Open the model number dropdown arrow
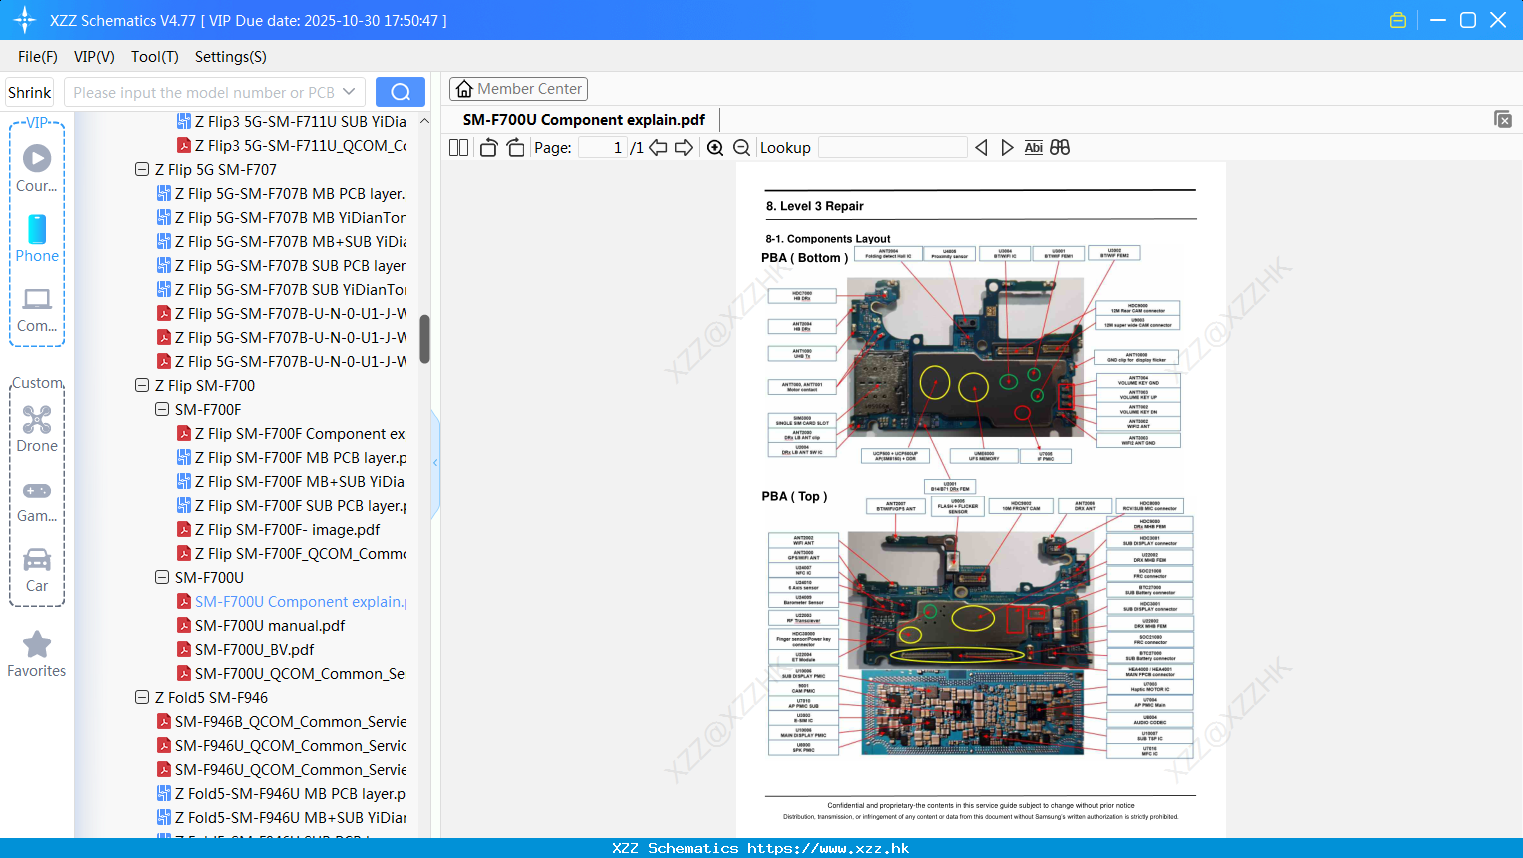 [x=349, y=92]
